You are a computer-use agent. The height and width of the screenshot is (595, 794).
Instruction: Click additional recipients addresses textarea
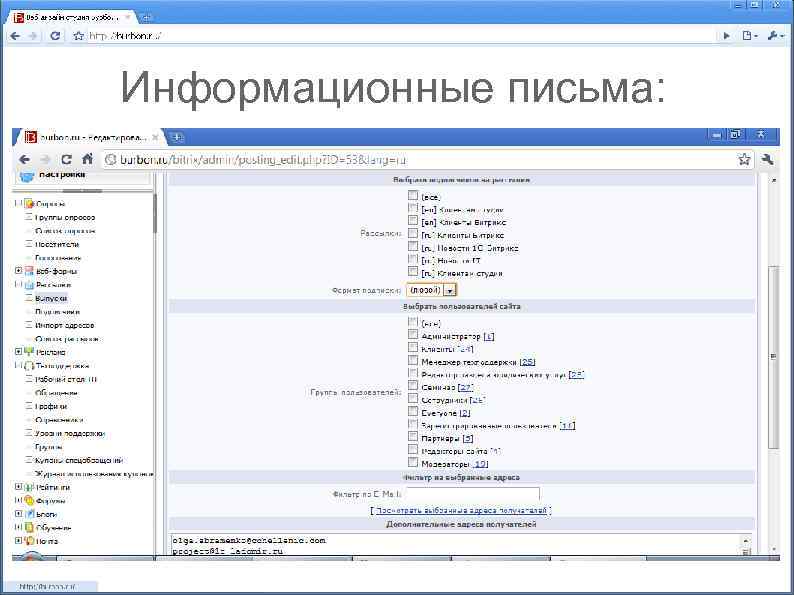click(x=456, y=545)
